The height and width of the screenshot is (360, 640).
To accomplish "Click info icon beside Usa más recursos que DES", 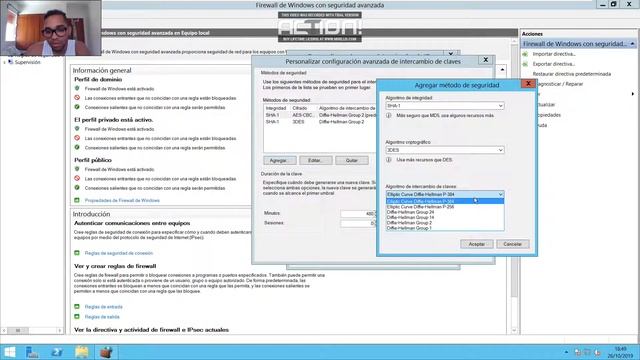I will coord(389,160).
